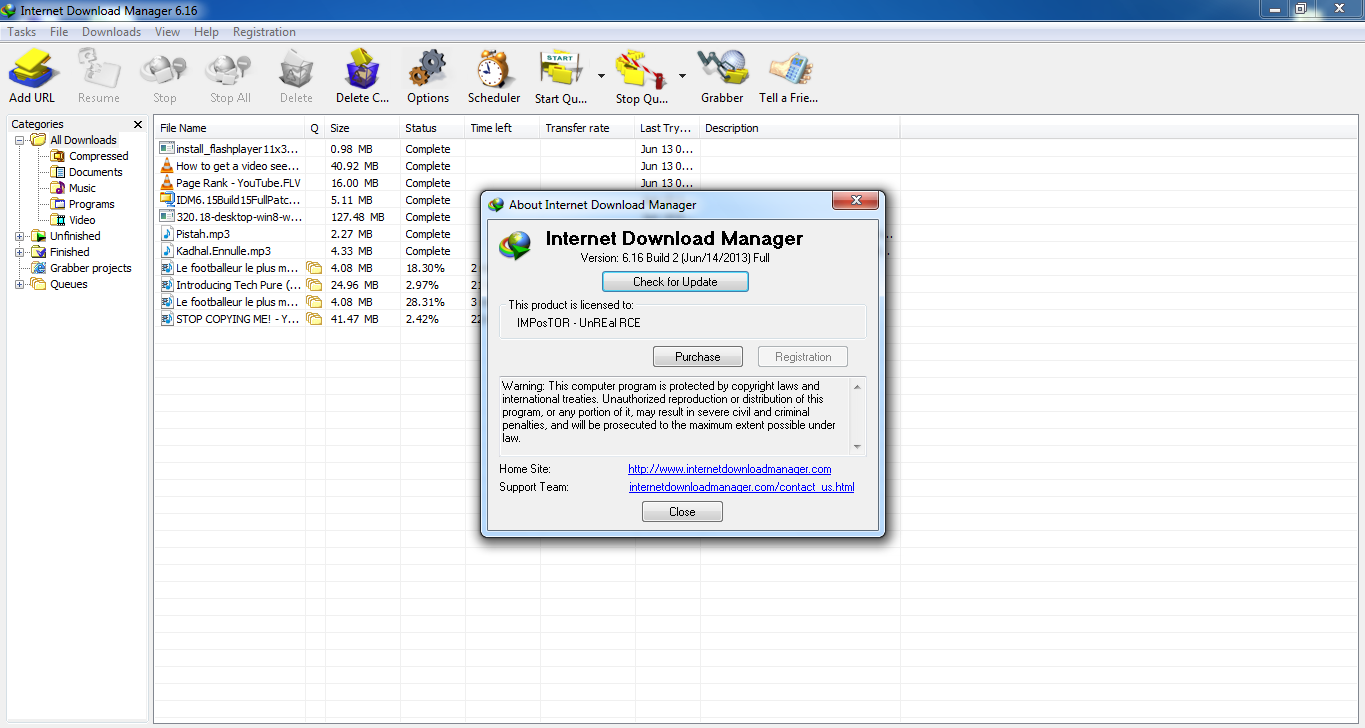
Task: Open the contact_us.html support link
Action: click(742, 487)
